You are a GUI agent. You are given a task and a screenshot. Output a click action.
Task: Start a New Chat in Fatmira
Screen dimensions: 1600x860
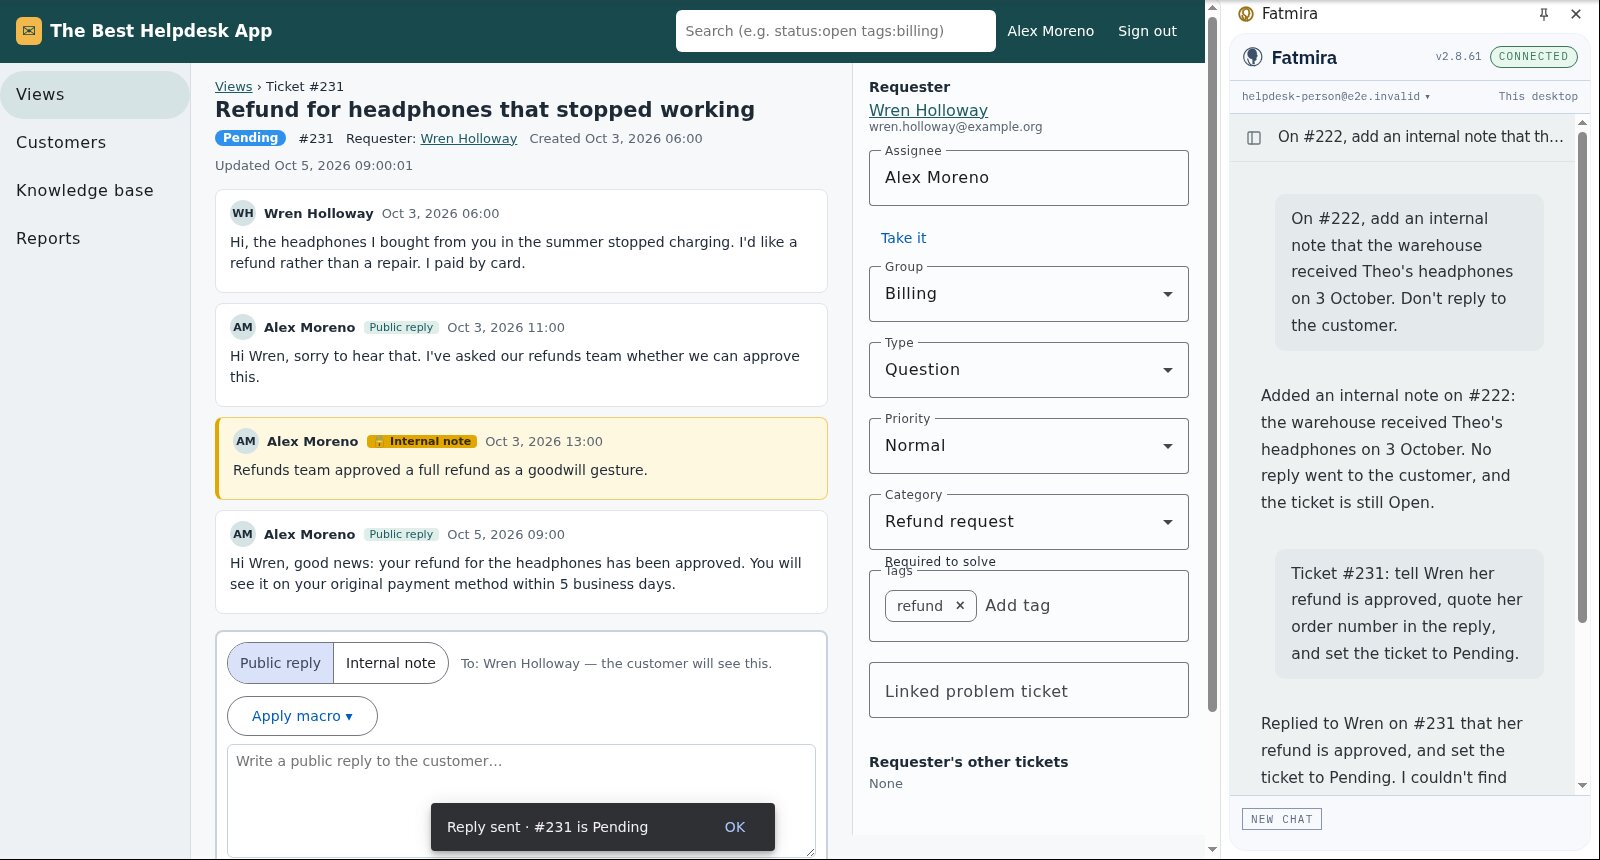1282,819
